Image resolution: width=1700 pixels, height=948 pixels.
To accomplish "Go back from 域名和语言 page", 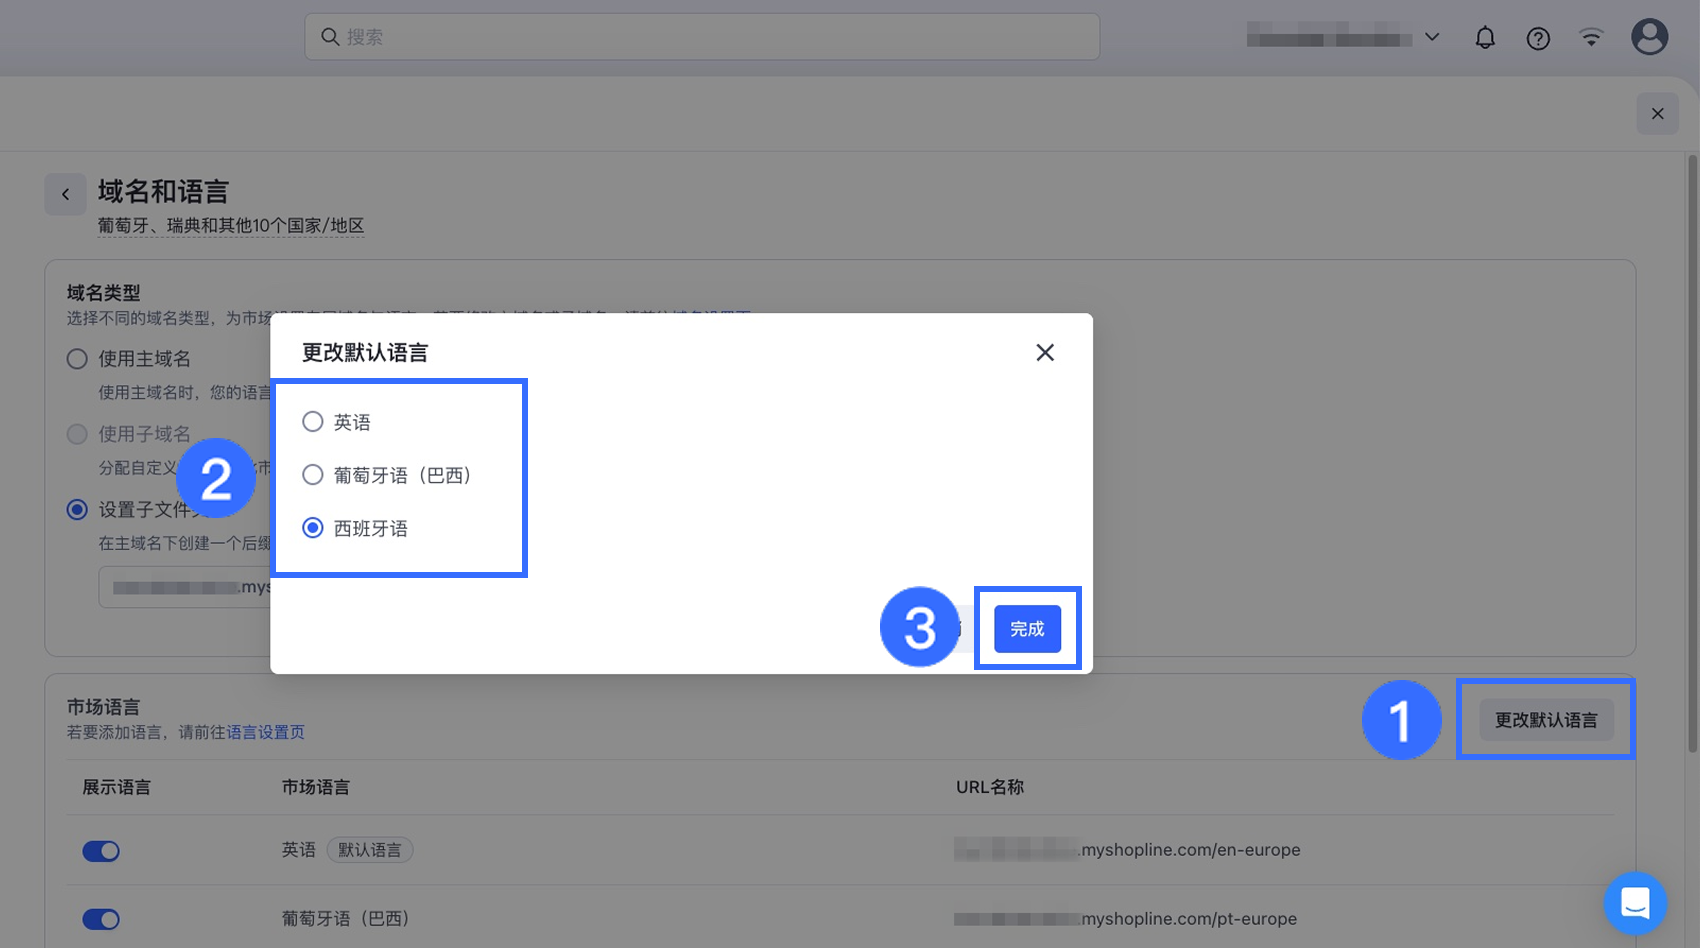I will (65, 194).
